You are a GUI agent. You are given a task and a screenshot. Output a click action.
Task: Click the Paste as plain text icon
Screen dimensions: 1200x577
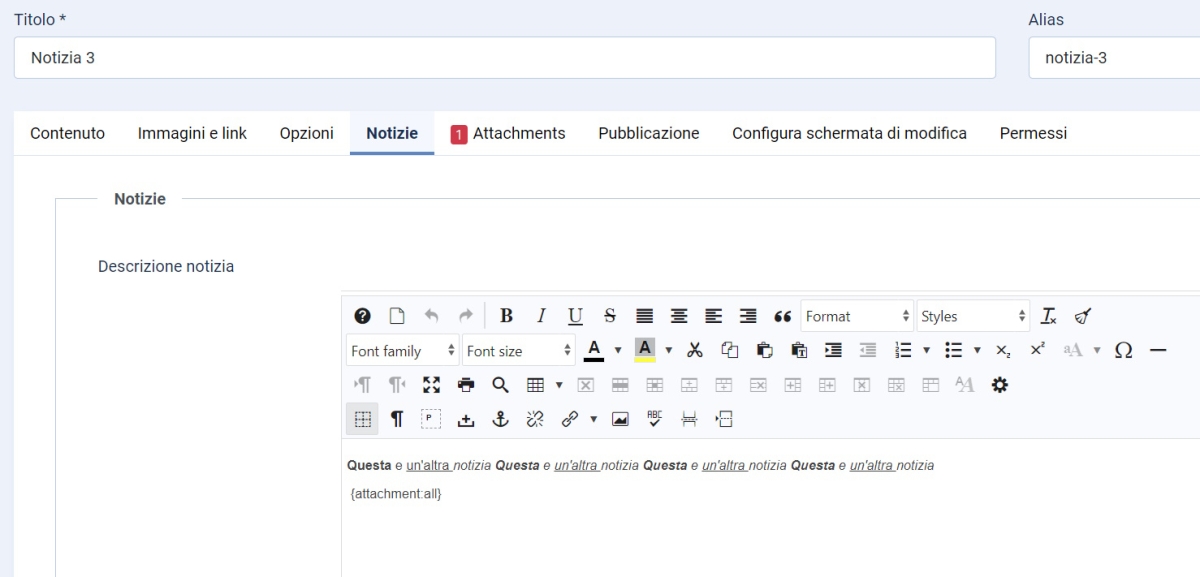(x=799, y=350)
